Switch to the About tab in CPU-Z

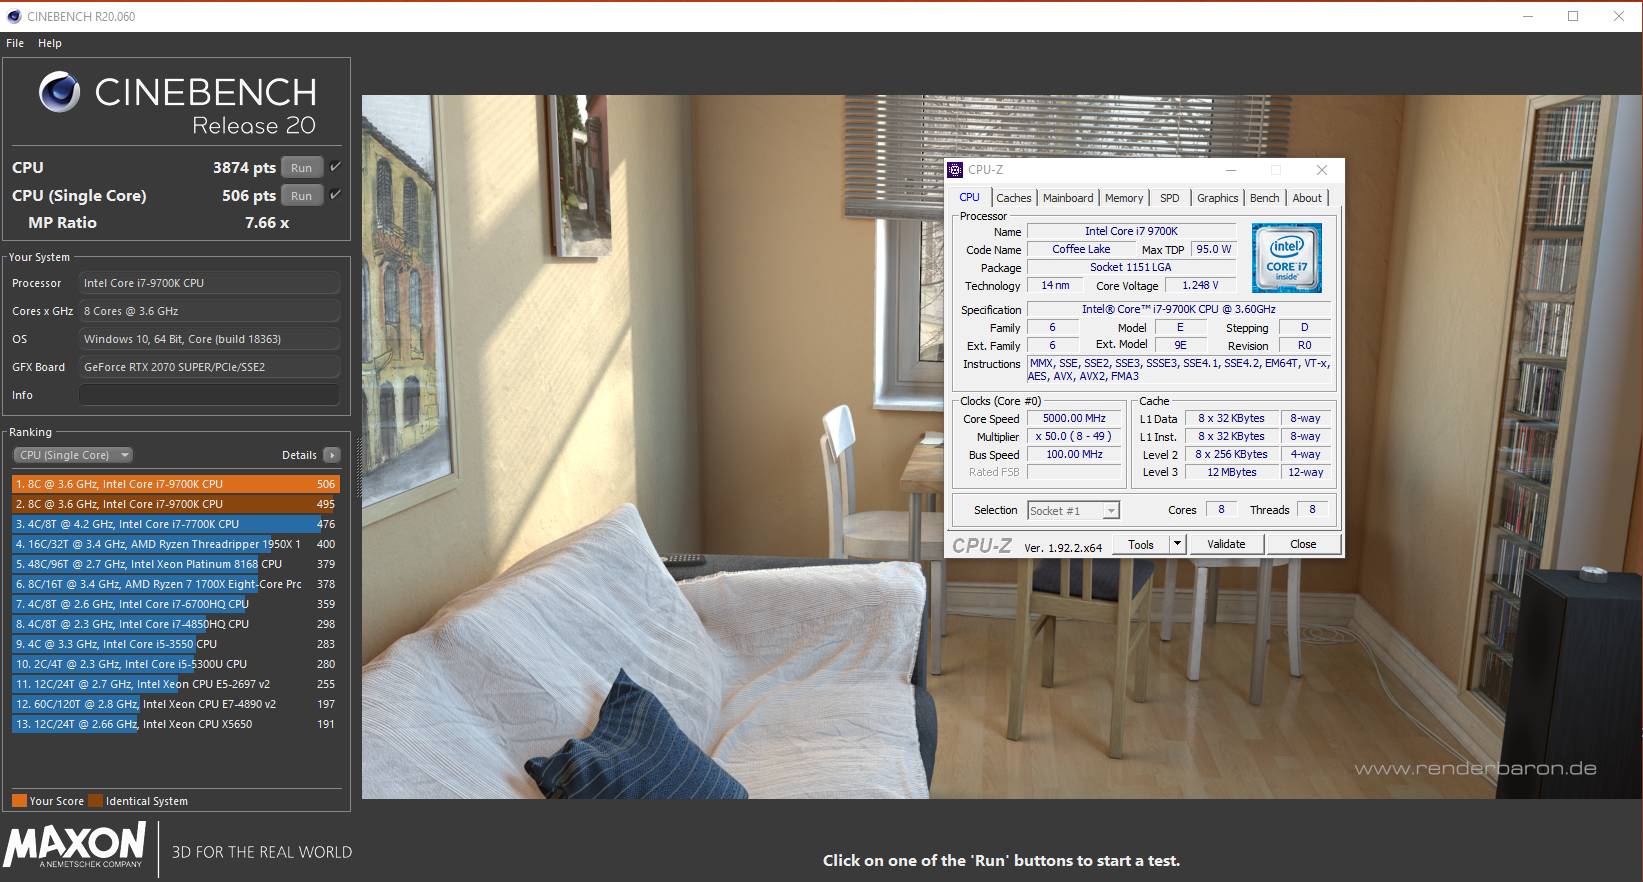(x=1307, y=198)
